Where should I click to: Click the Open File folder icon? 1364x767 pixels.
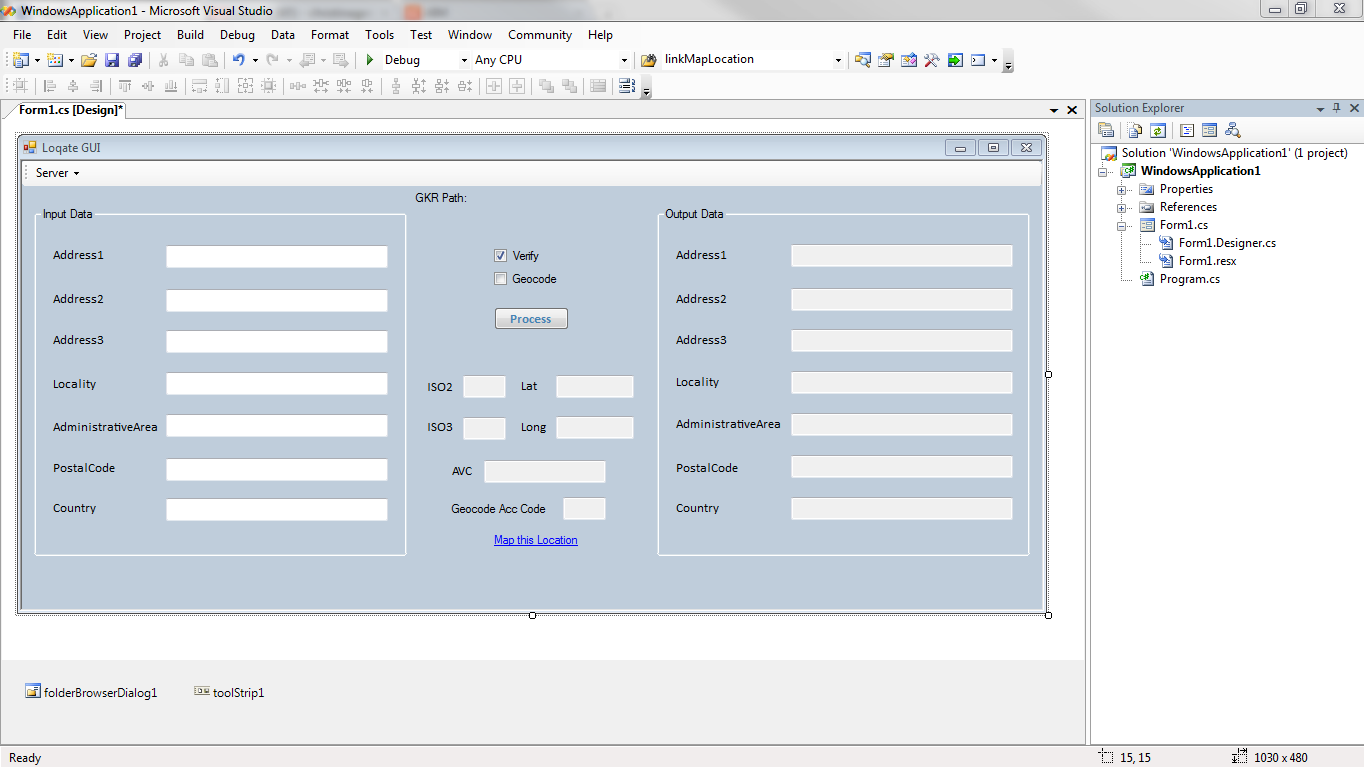(x=89, y=60)
